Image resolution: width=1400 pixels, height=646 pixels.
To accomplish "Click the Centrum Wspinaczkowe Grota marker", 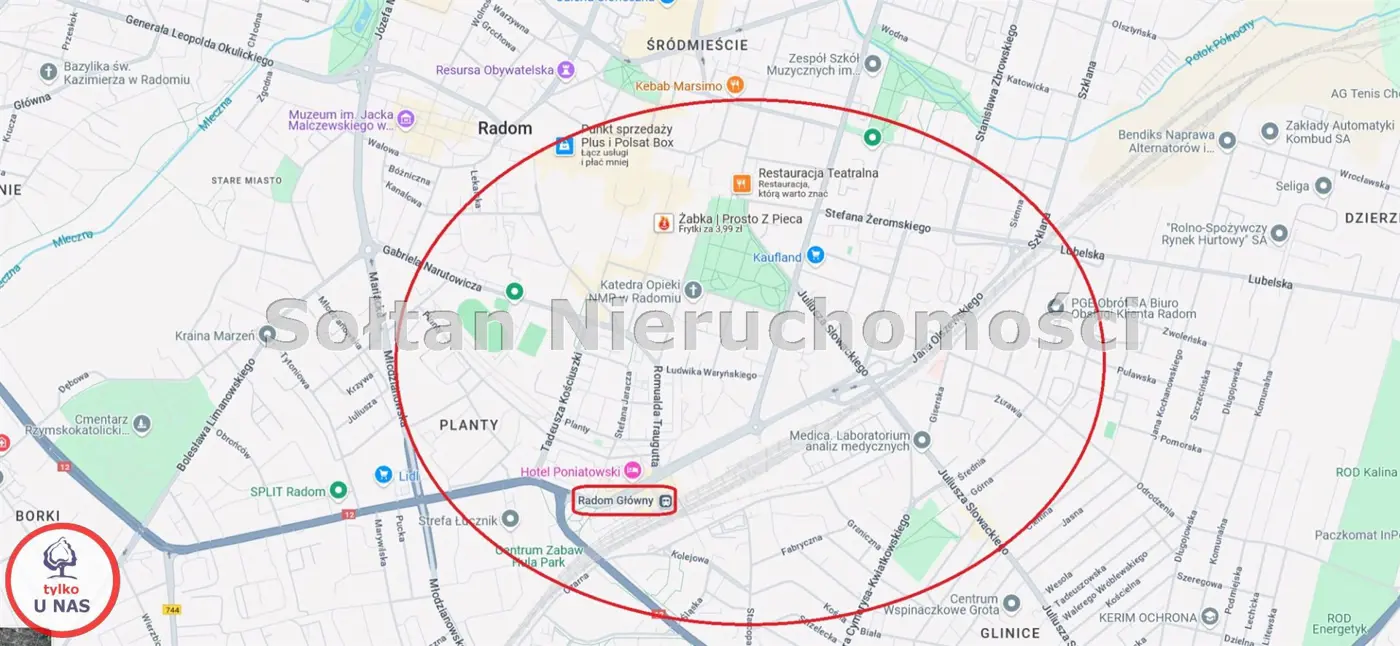I will click(x=1011, y=604).
